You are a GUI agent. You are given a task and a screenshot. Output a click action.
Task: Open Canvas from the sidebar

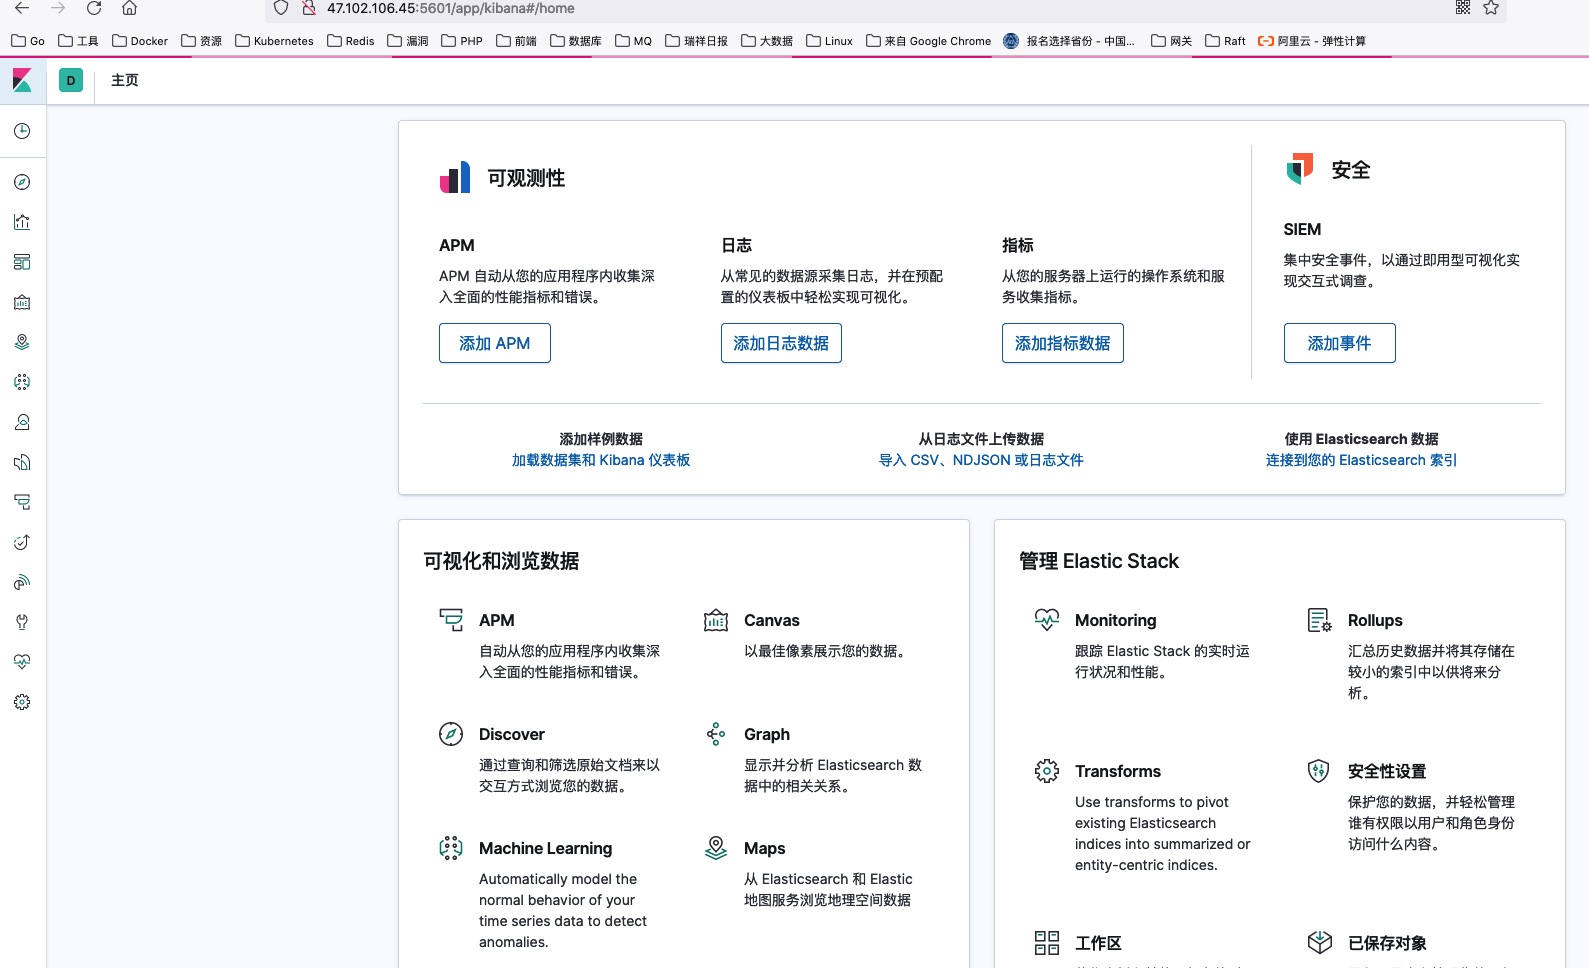(22, 302)
